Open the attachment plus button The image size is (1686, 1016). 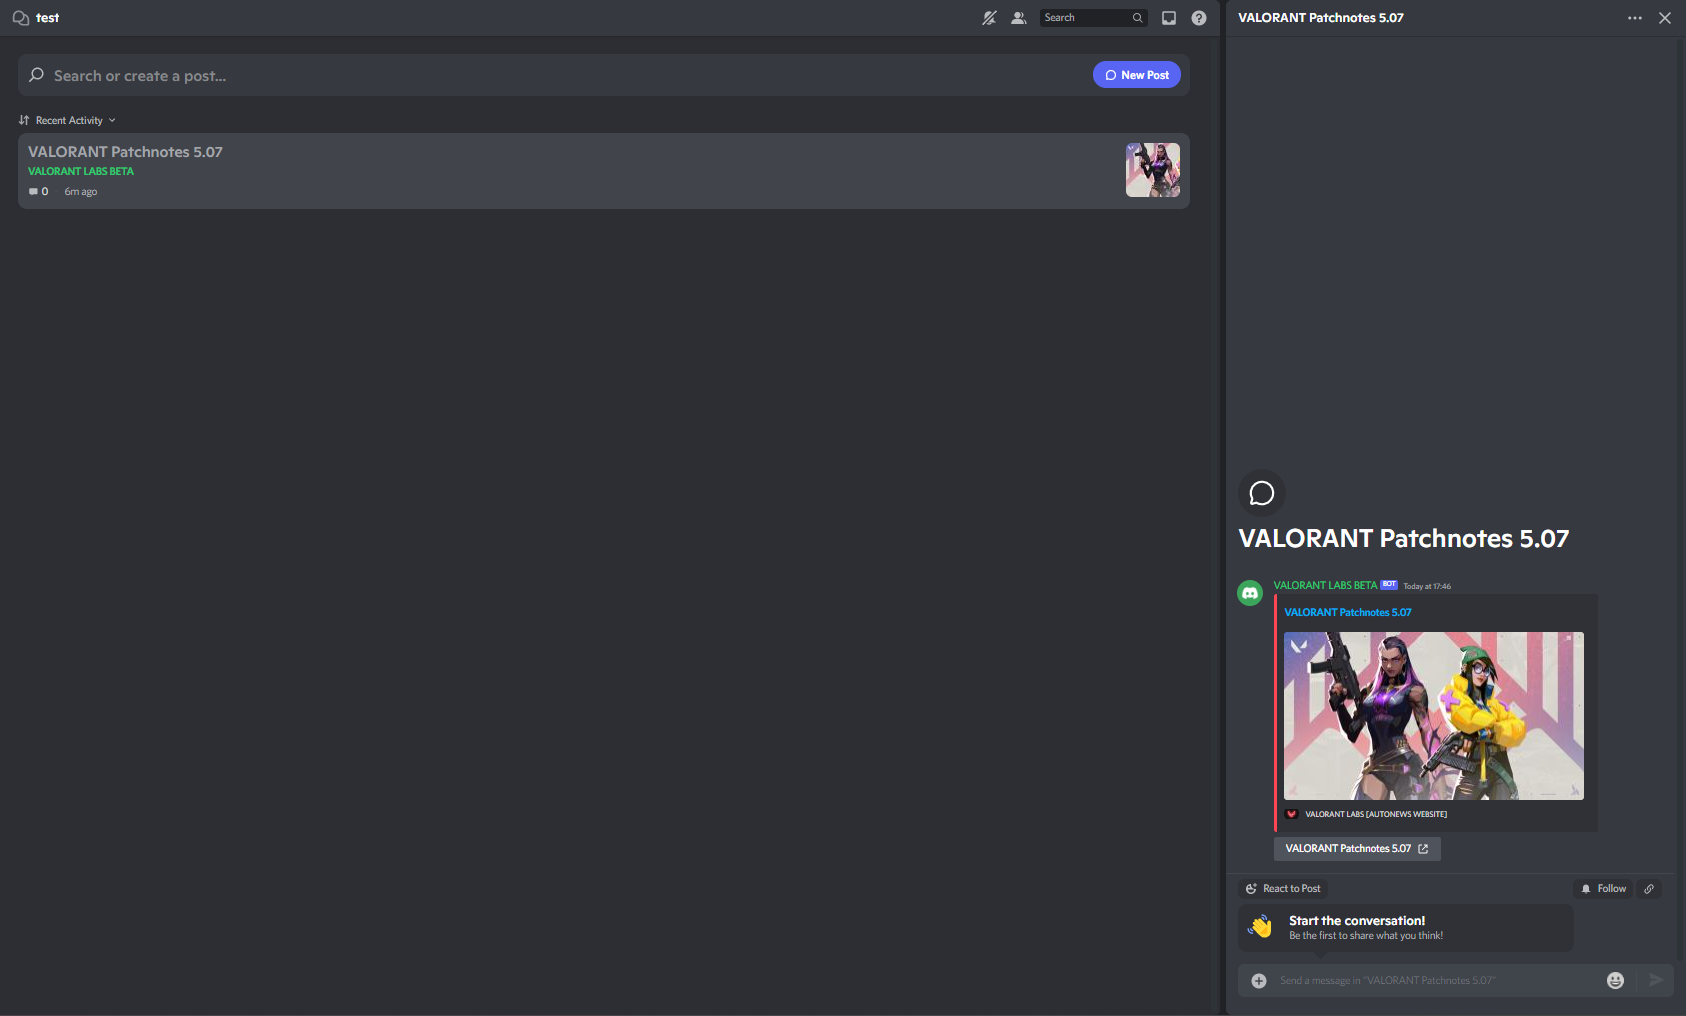tap(1259, 981)
